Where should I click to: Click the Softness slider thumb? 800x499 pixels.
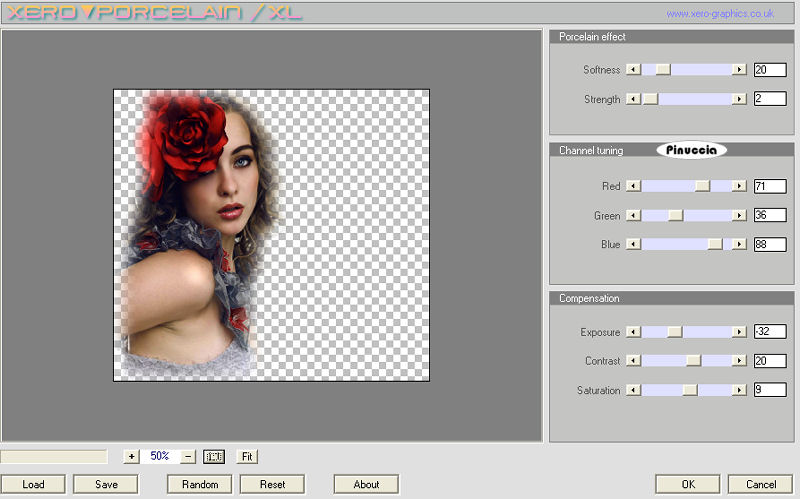click(663, 69)
